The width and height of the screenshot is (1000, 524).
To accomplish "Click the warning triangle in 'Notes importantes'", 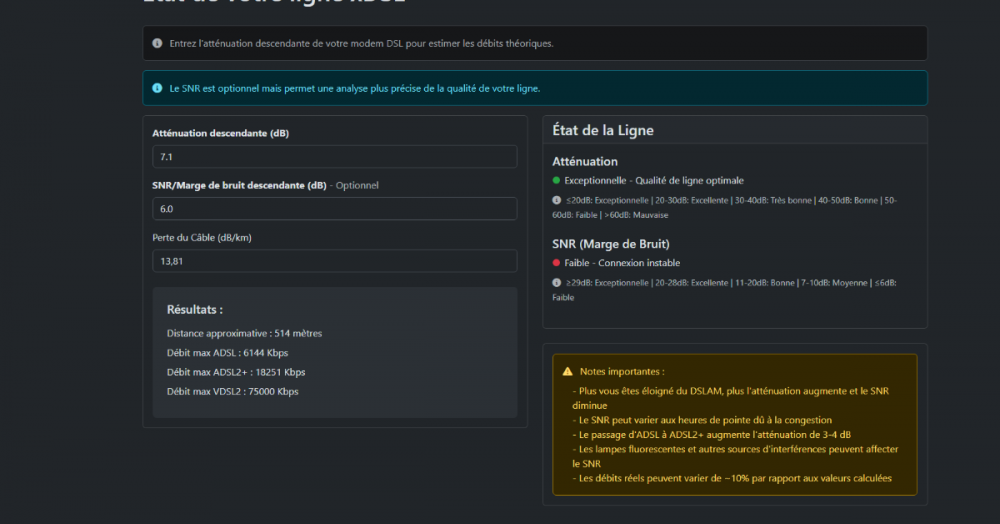I will (567, 371).
